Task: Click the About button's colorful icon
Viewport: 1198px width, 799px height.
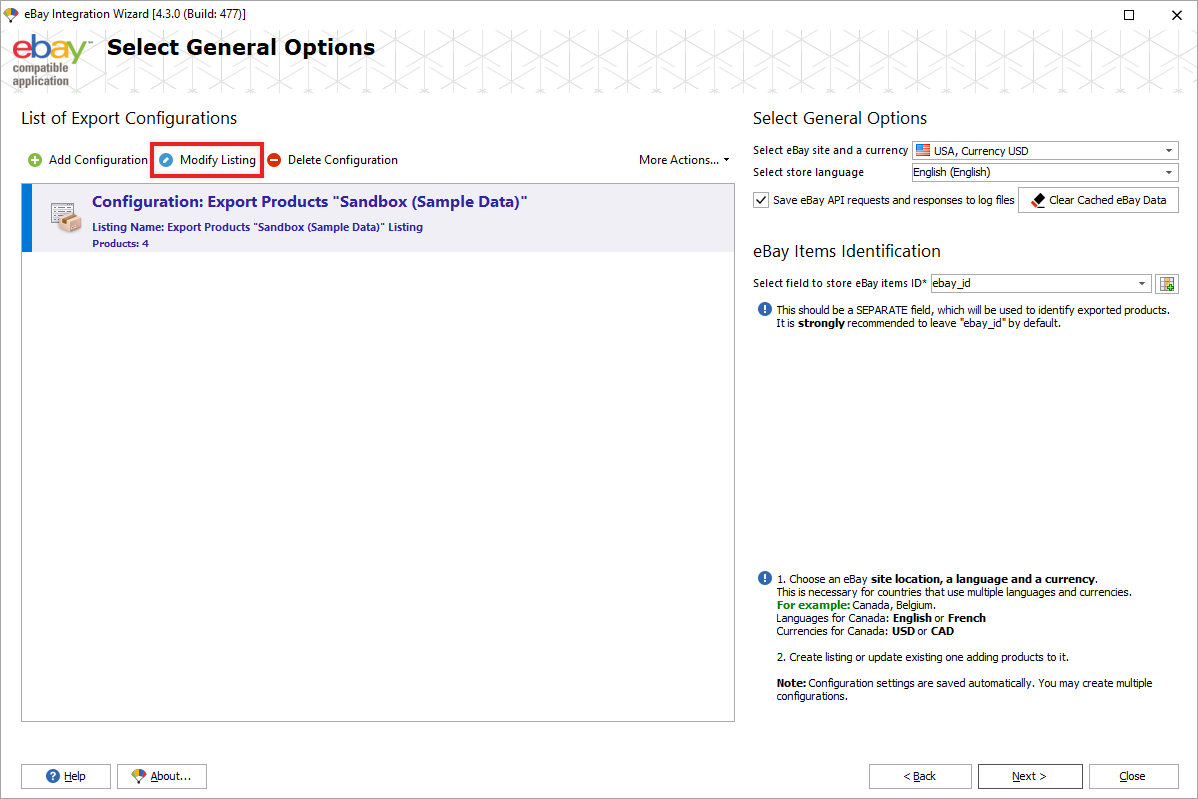Action: (x=138, y=776)
